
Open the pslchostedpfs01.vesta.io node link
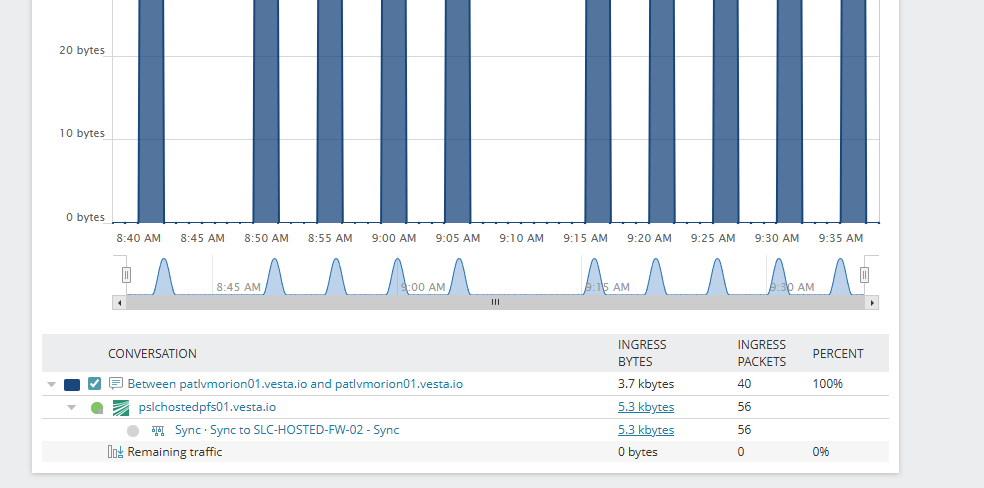click(x=207, y=407)
